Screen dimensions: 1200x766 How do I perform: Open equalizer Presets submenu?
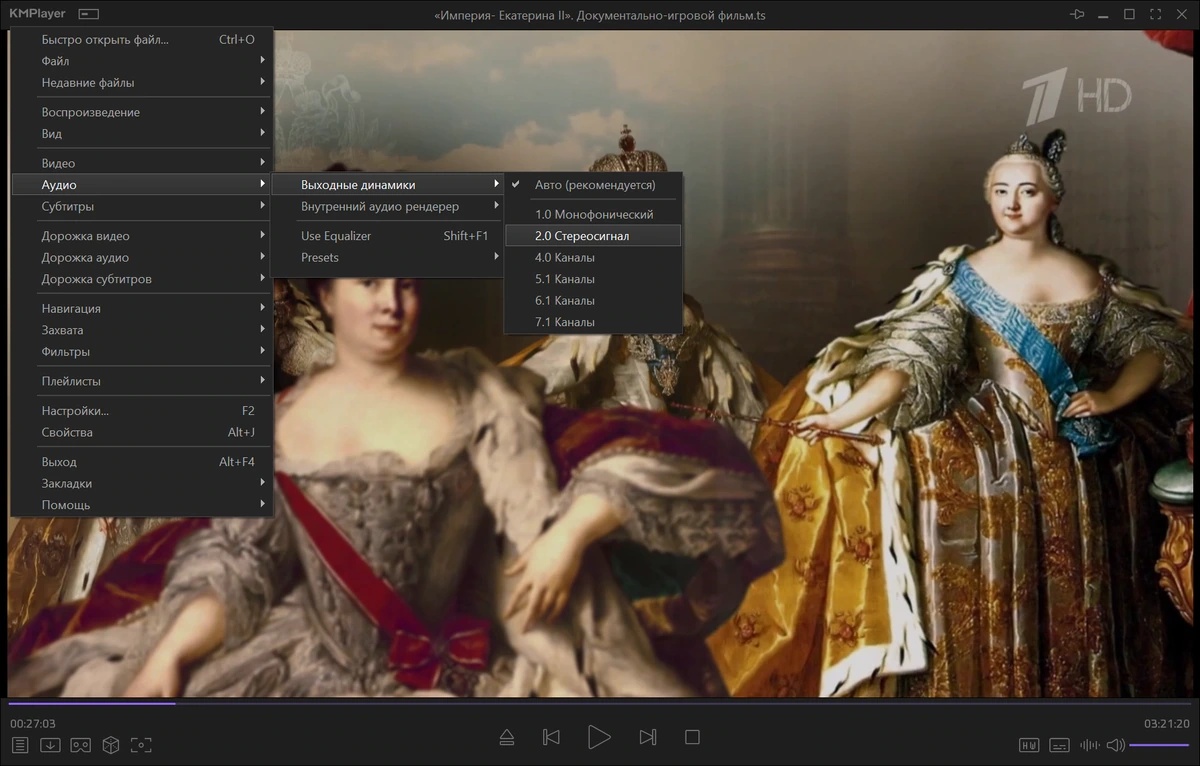coord(387,258)
